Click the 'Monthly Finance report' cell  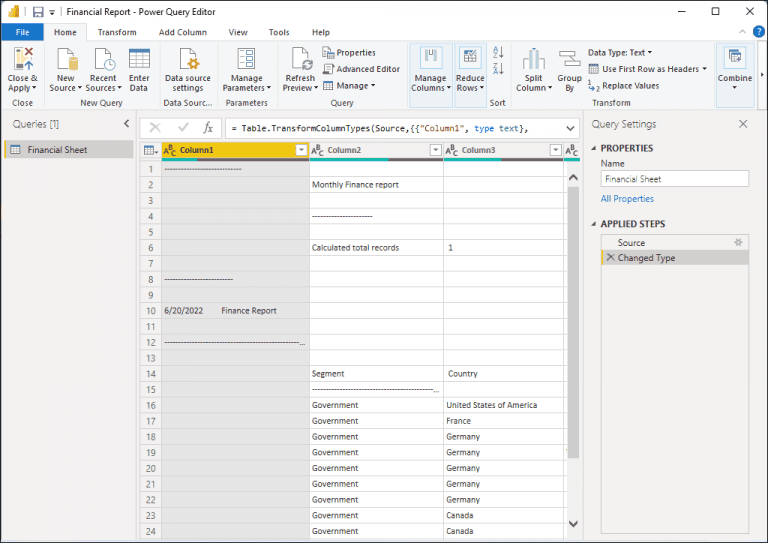(x=376, y=185)
